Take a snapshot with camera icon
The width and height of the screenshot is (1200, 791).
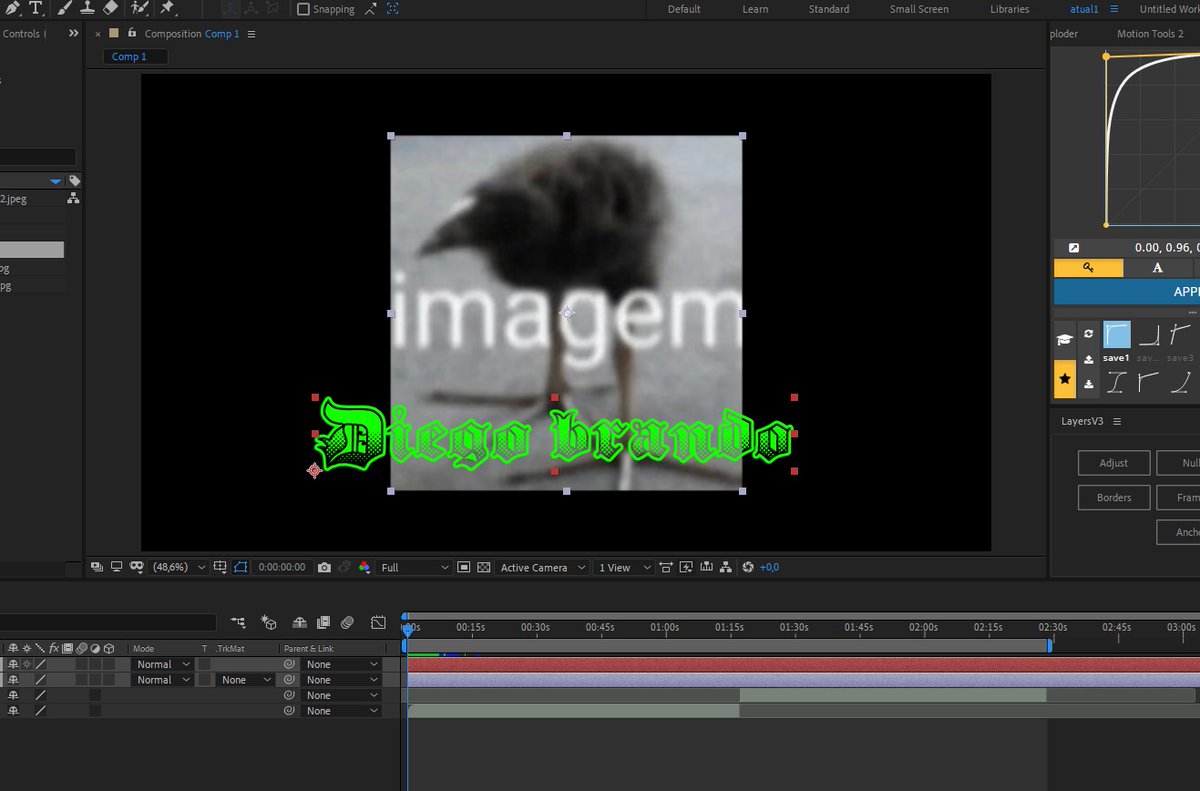(324, 567)
